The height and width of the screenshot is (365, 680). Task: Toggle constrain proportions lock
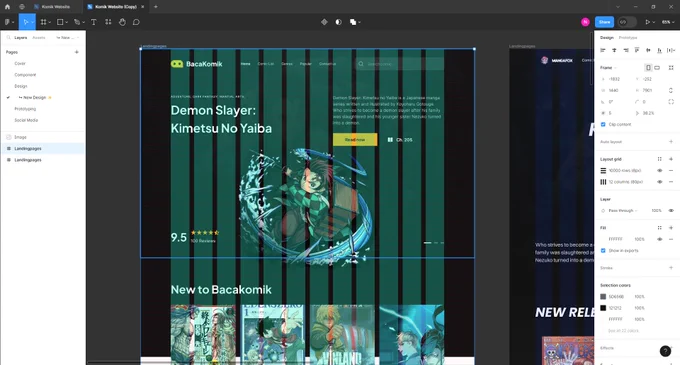coord(671,90)
